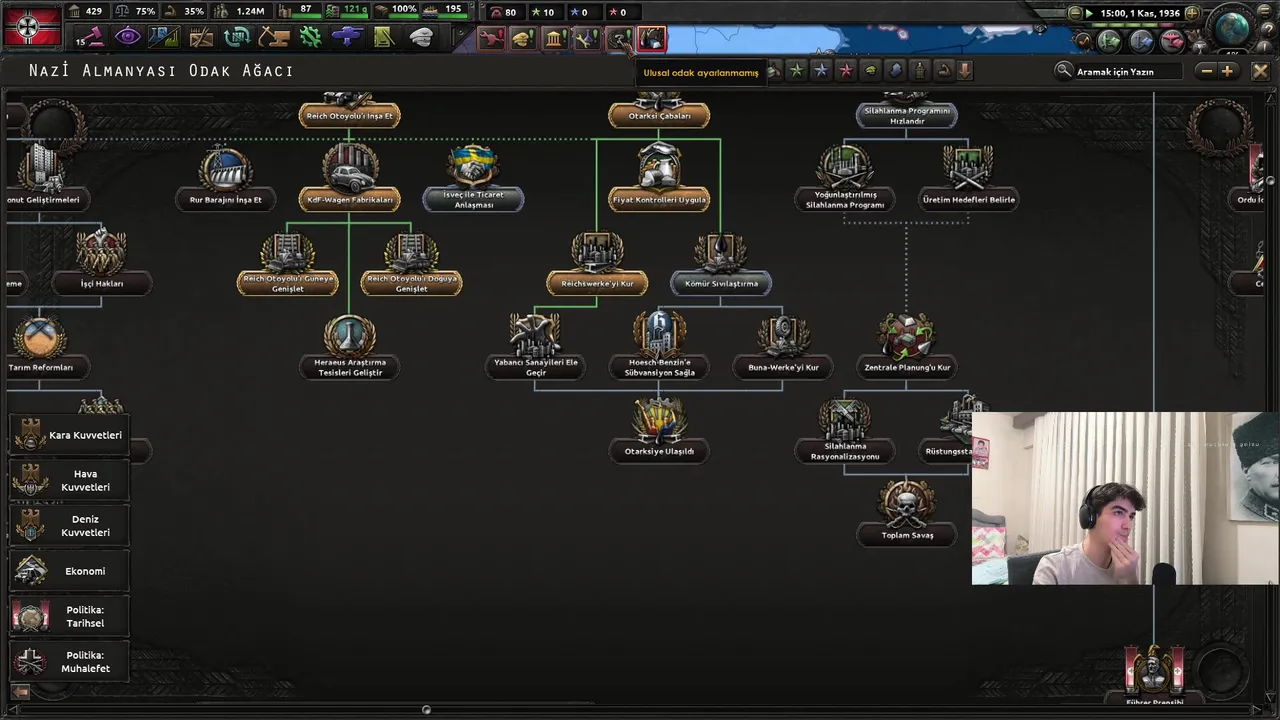The image size is (1280, 720).
Task: Select Toplam Savaş skull focus
Action: pyautogui.click(x=907, y=512)
